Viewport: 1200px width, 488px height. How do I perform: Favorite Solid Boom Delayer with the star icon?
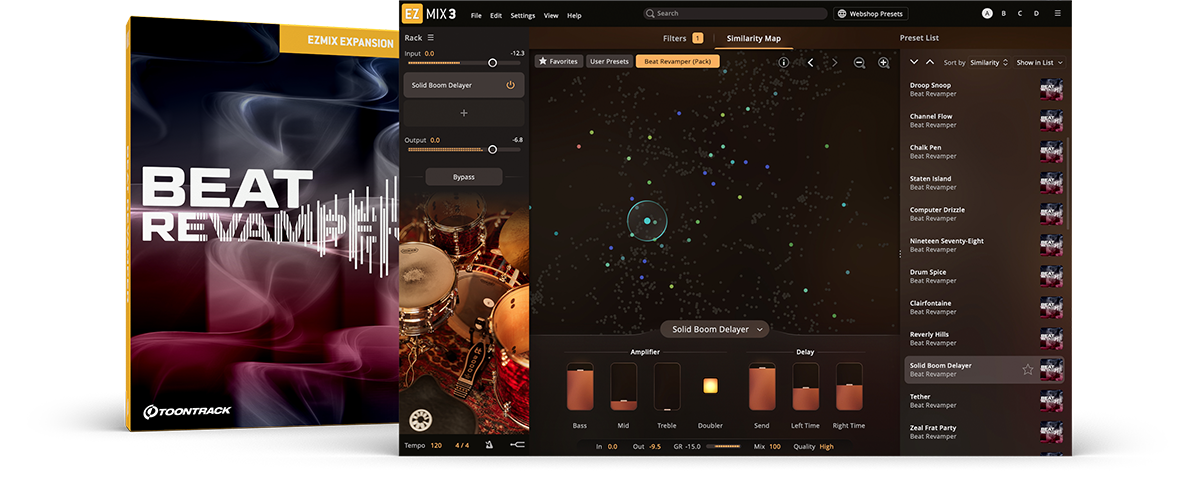[1028, 370]
